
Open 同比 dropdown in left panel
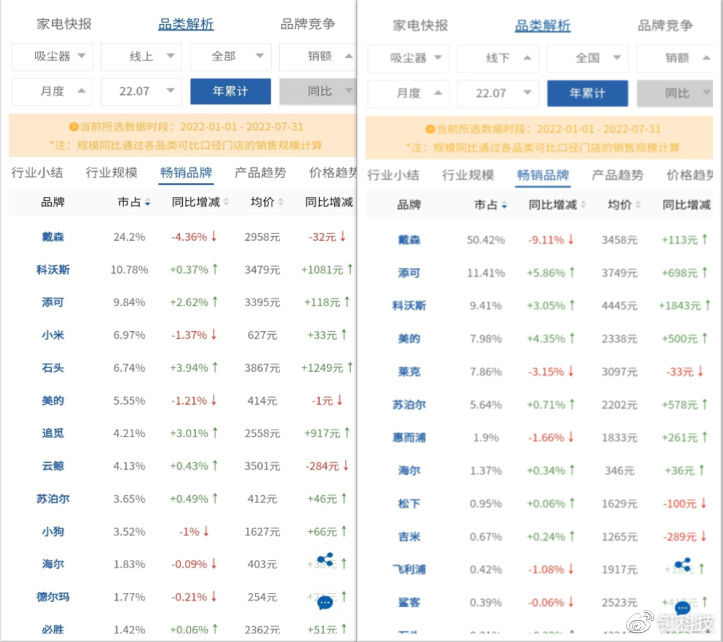point(318,91)
